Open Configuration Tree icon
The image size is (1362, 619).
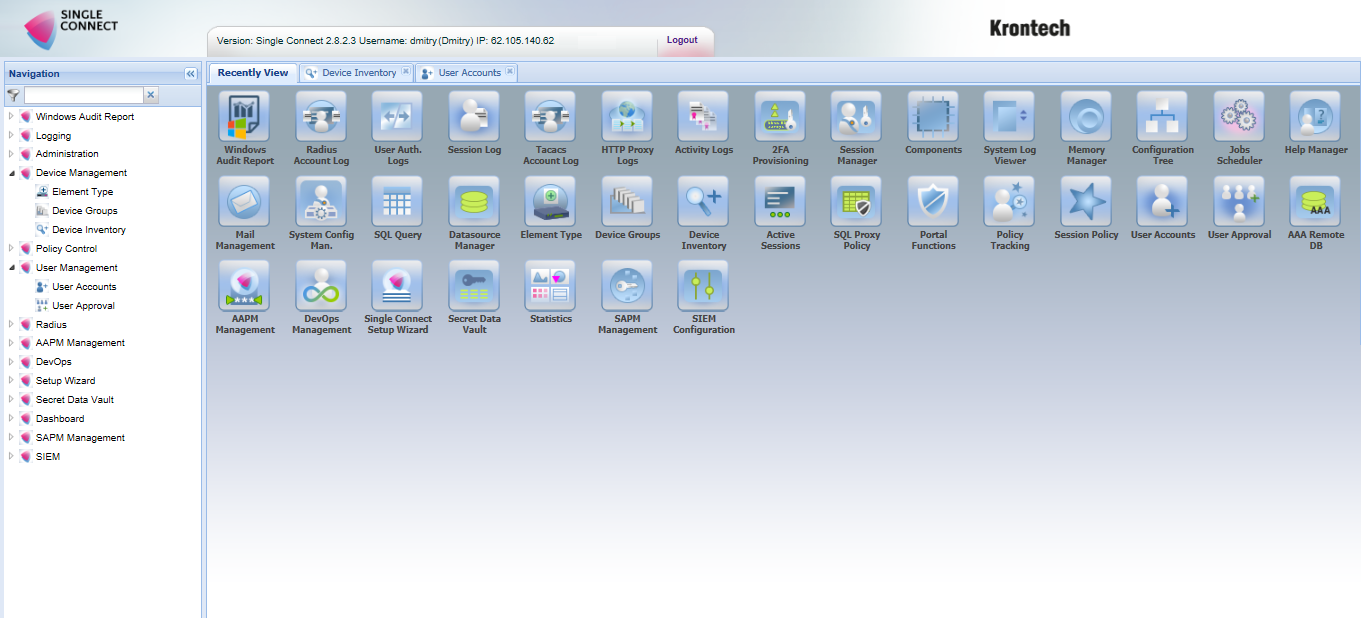point(1162,117)
